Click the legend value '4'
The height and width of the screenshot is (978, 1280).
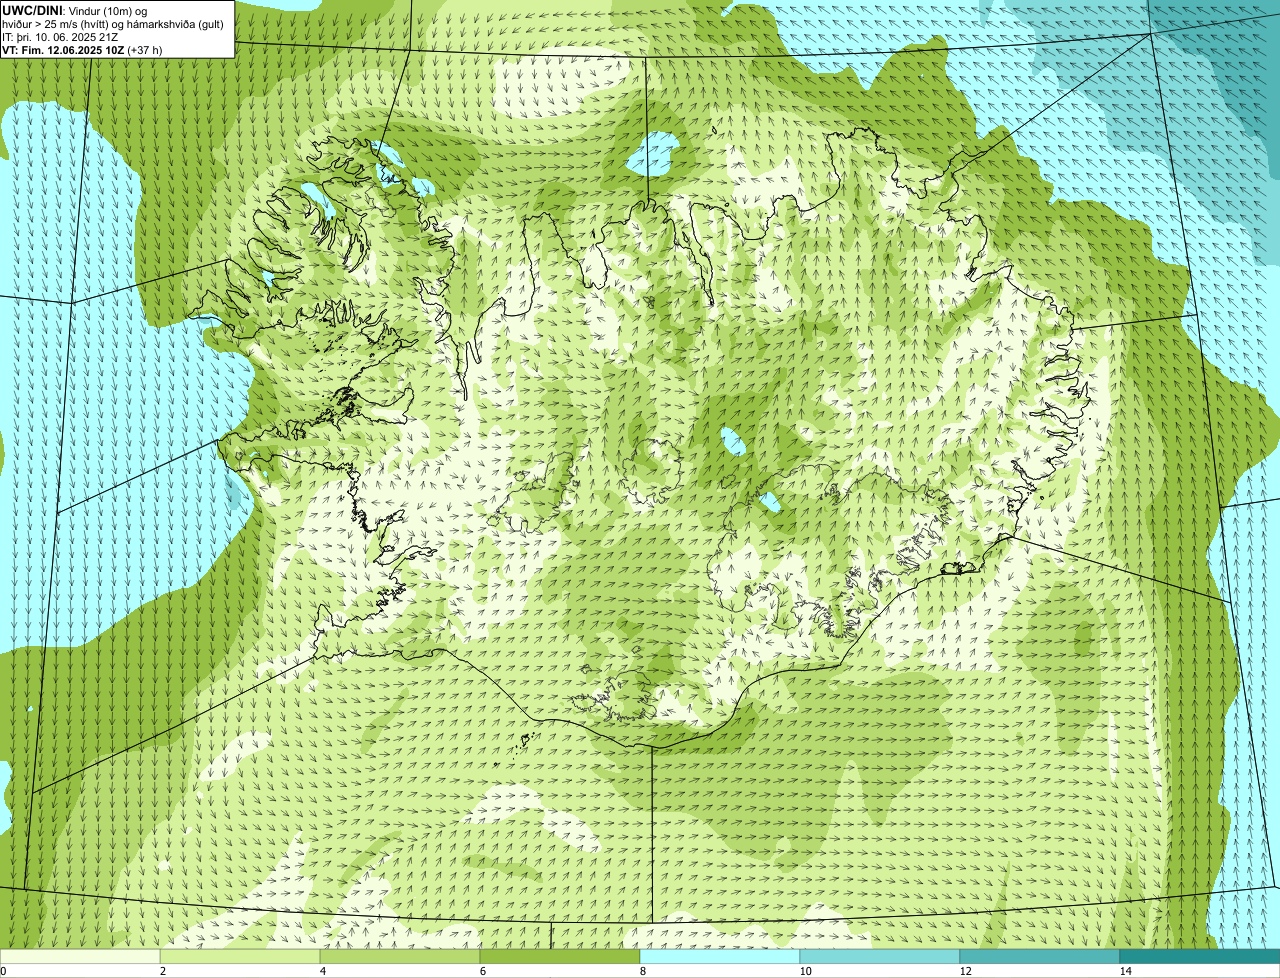pos(322,971)
